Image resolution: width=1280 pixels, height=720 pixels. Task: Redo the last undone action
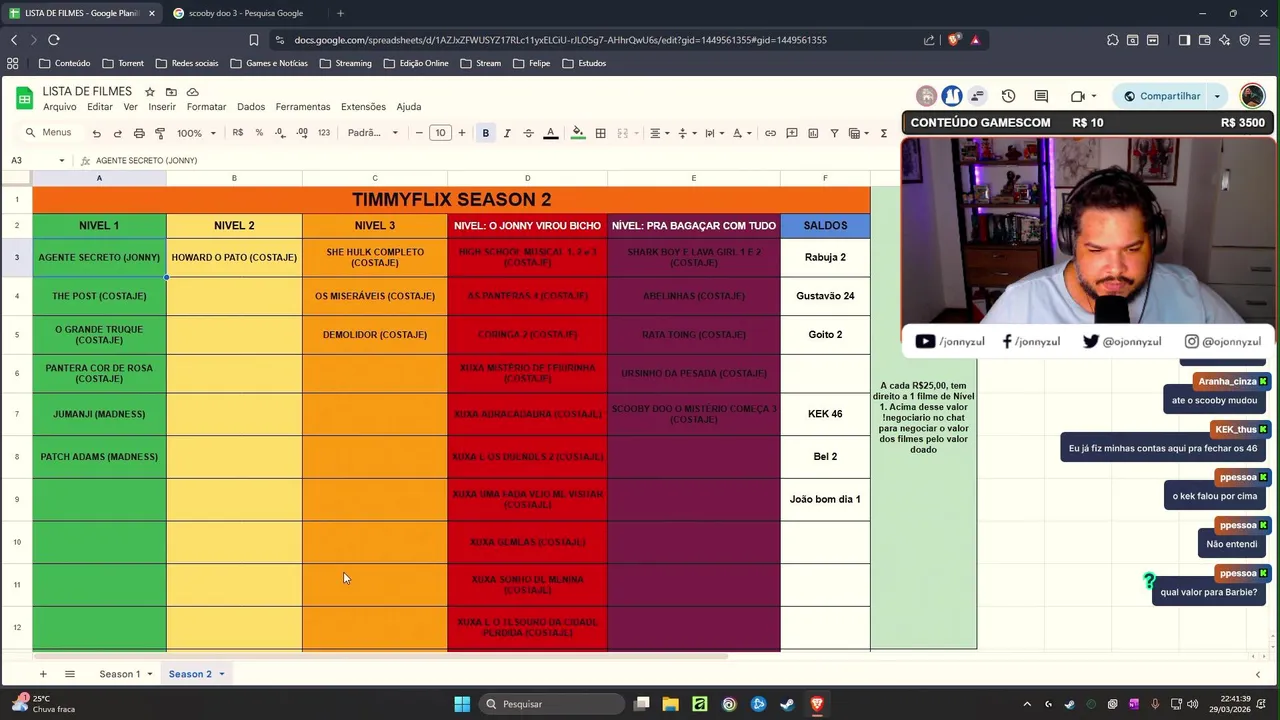click(x=117, y=133)
